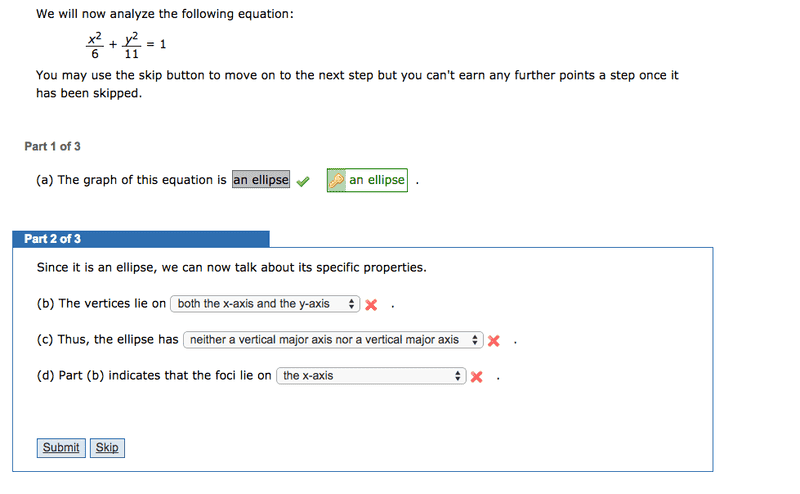This screenshot has height=494, width=800.
Task: Click the equation x²/6 + y²/11 = 1
Action: coord(126,45)
